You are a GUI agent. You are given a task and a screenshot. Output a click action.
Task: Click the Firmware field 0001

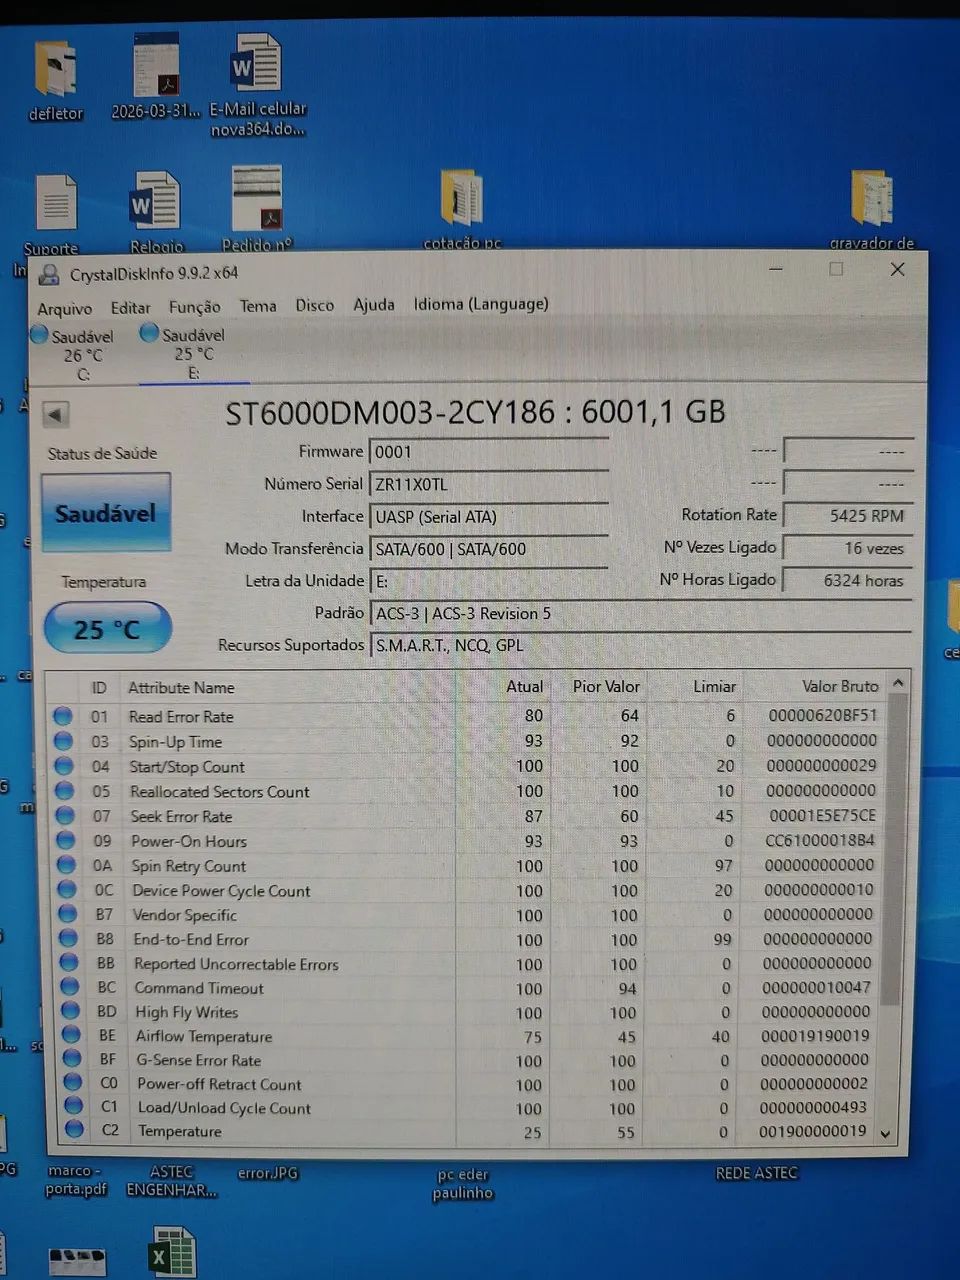(488, 452)
